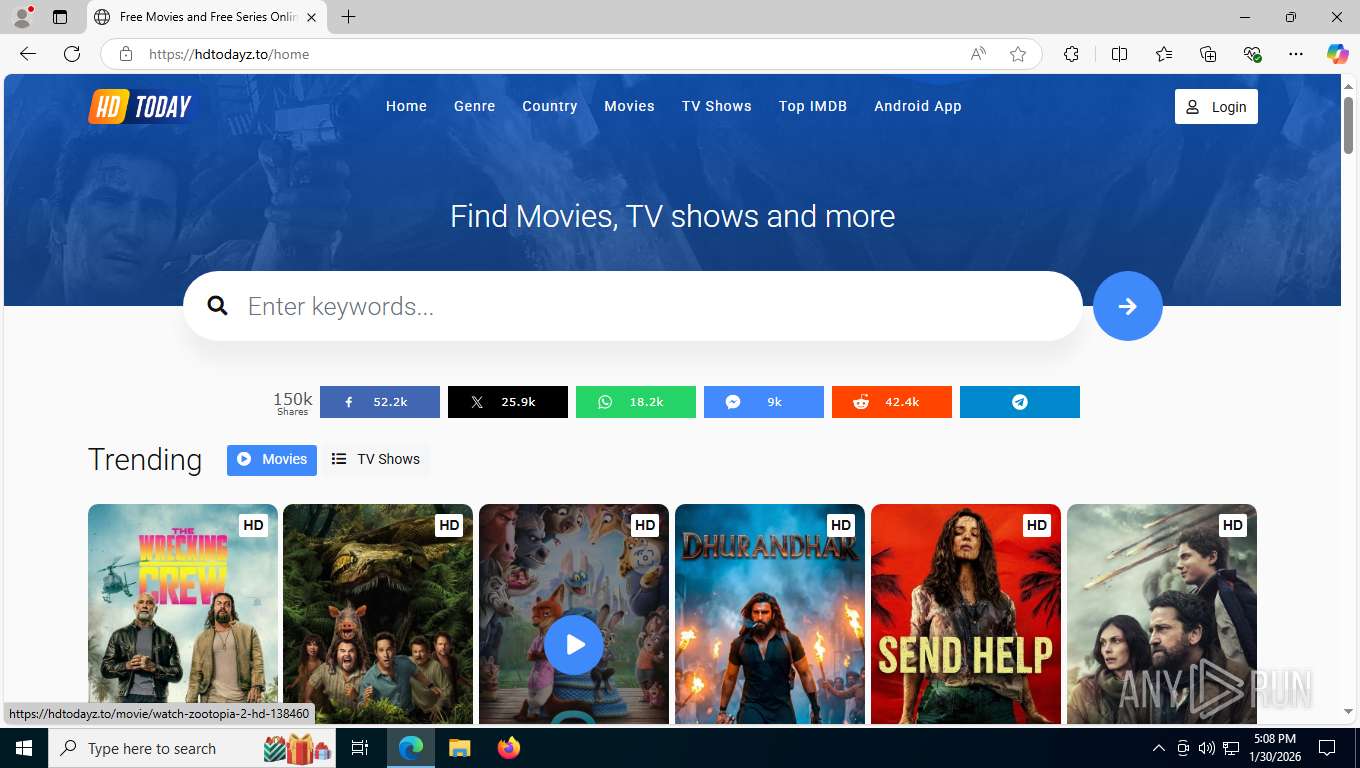Share on Telegram button
The width and height of the screenshot is (1360, 768).
click(x=1020, y=402)
